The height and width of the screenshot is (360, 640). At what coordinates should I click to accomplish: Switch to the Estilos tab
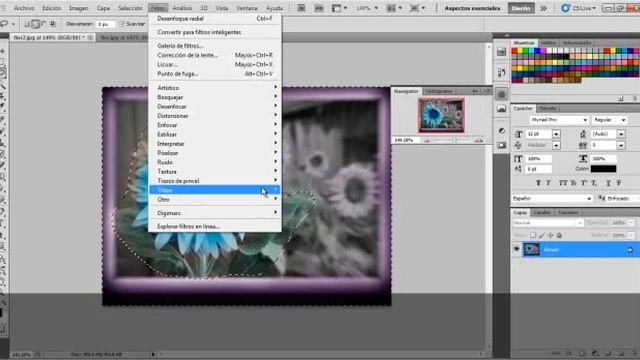click(x=548, y=43)
